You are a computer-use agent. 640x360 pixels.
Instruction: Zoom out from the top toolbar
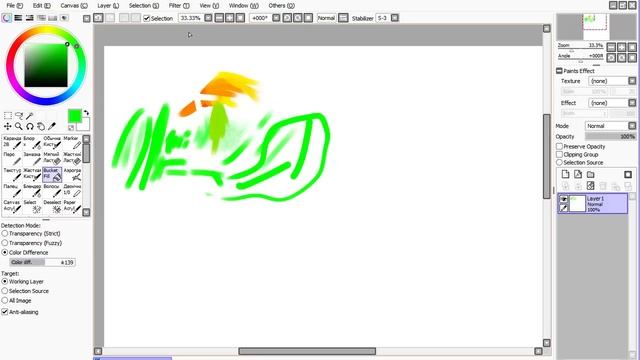click(219, 18)
